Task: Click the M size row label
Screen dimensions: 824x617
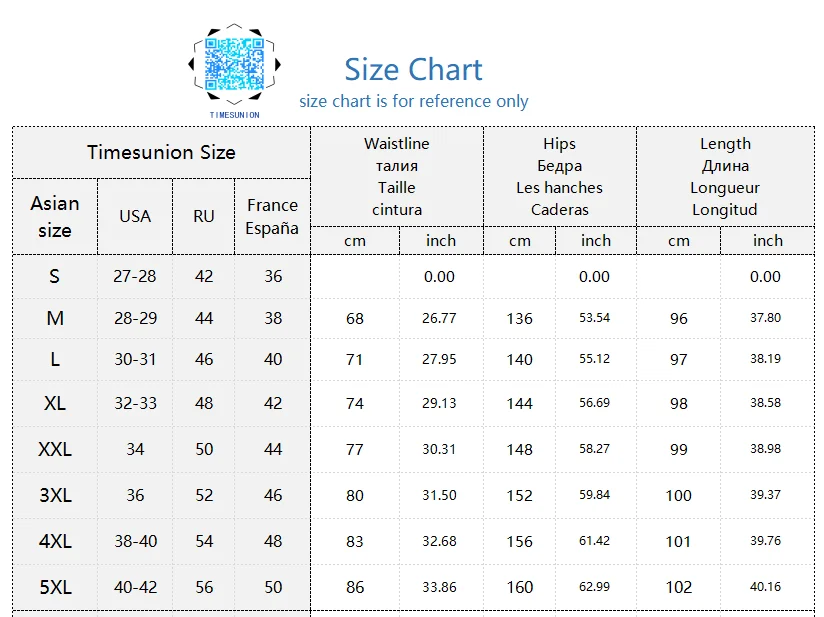Action: [55, 318]
